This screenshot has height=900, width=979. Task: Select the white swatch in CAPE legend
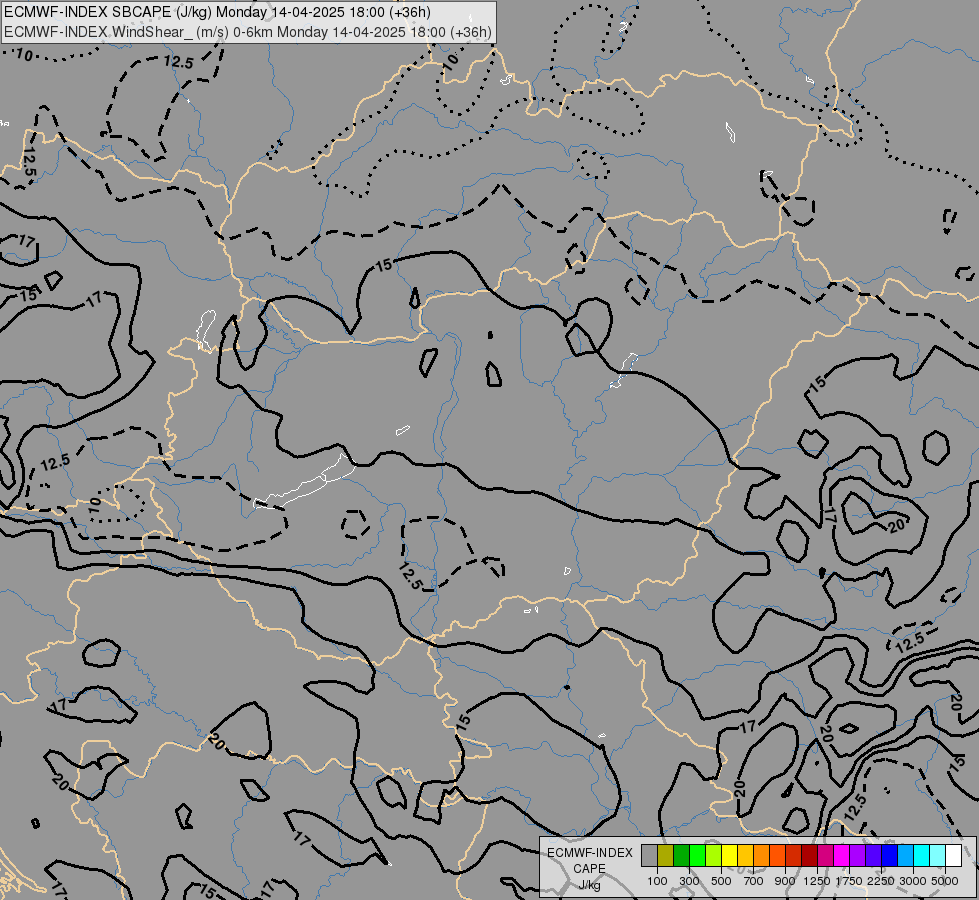(953, 855)
